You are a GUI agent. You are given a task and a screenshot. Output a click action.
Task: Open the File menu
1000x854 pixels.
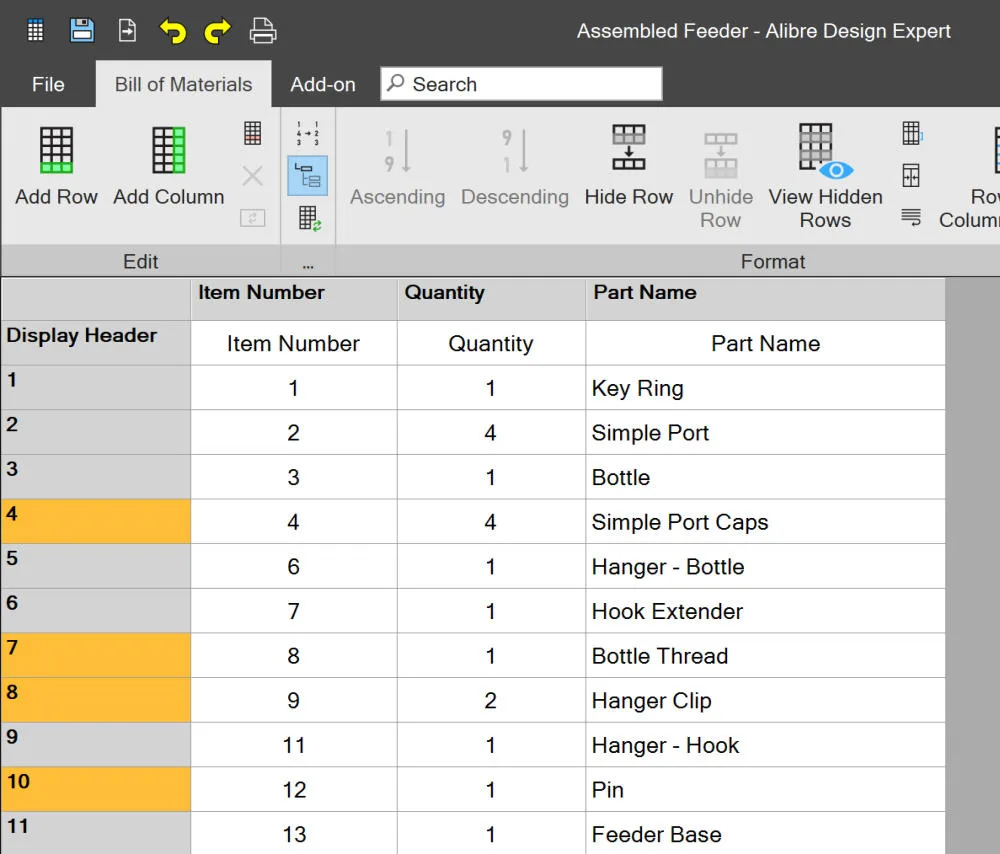[x=48, y=84]
